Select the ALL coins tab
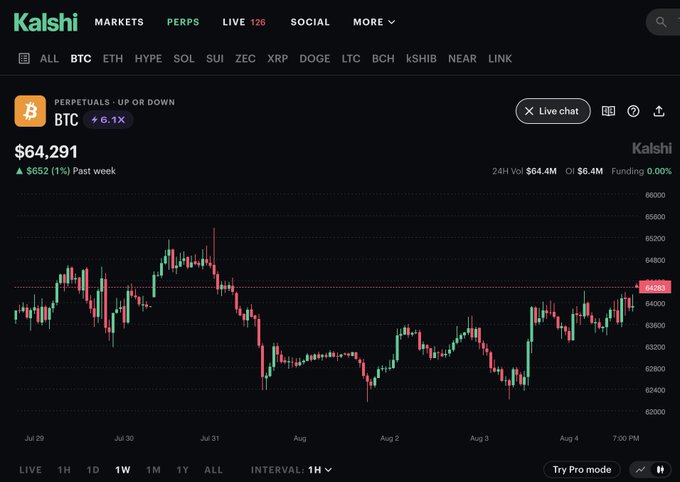Screen dimensions: 680x482 coord(49,59)
